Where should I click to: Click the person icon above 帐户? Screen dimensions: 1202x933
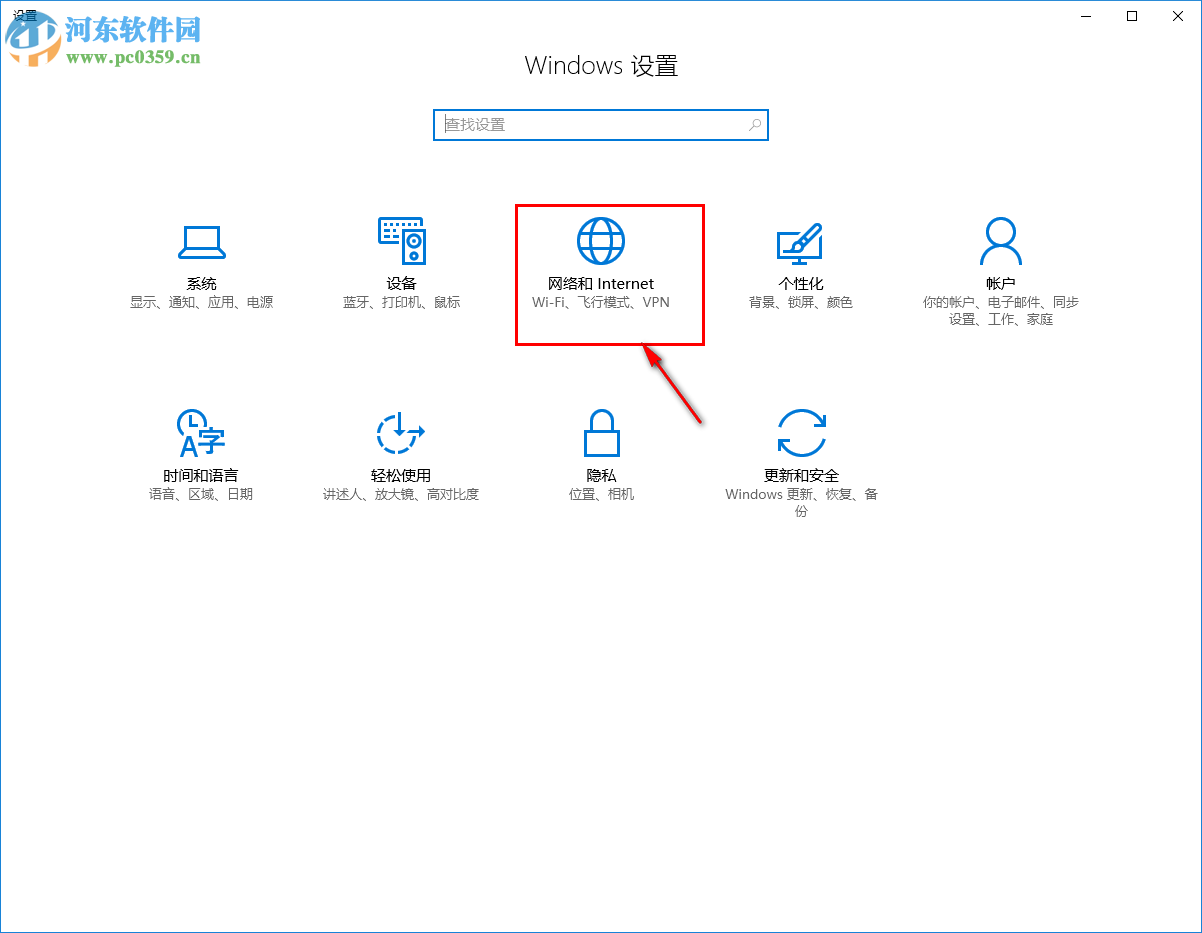[x=1000, y=240]
